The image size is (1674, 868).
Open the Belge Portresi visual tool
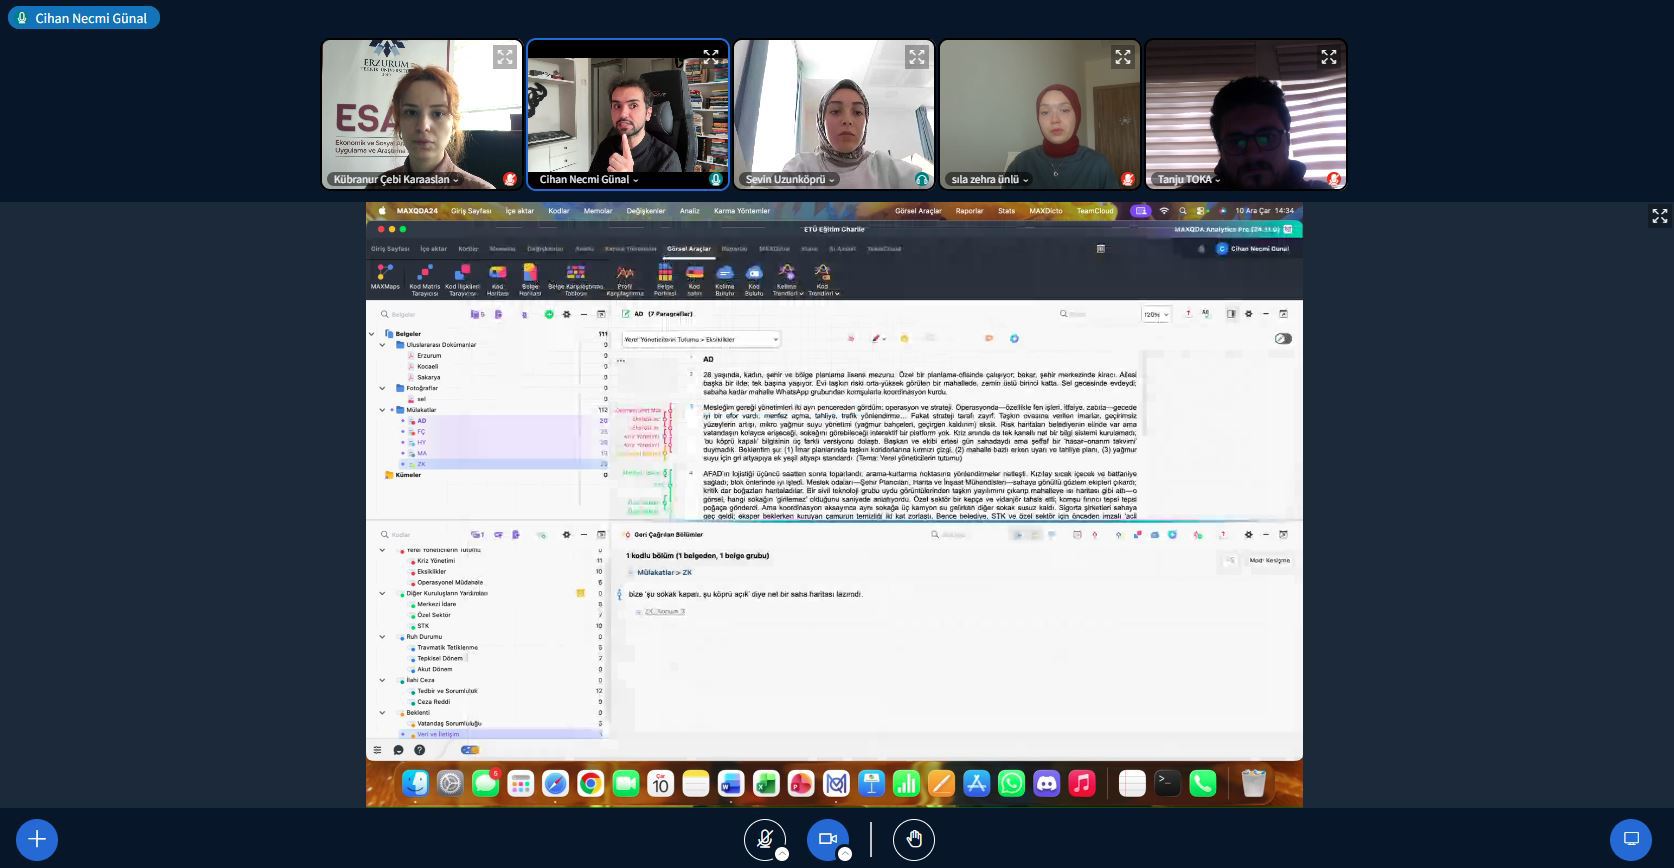tap(665, 277)
